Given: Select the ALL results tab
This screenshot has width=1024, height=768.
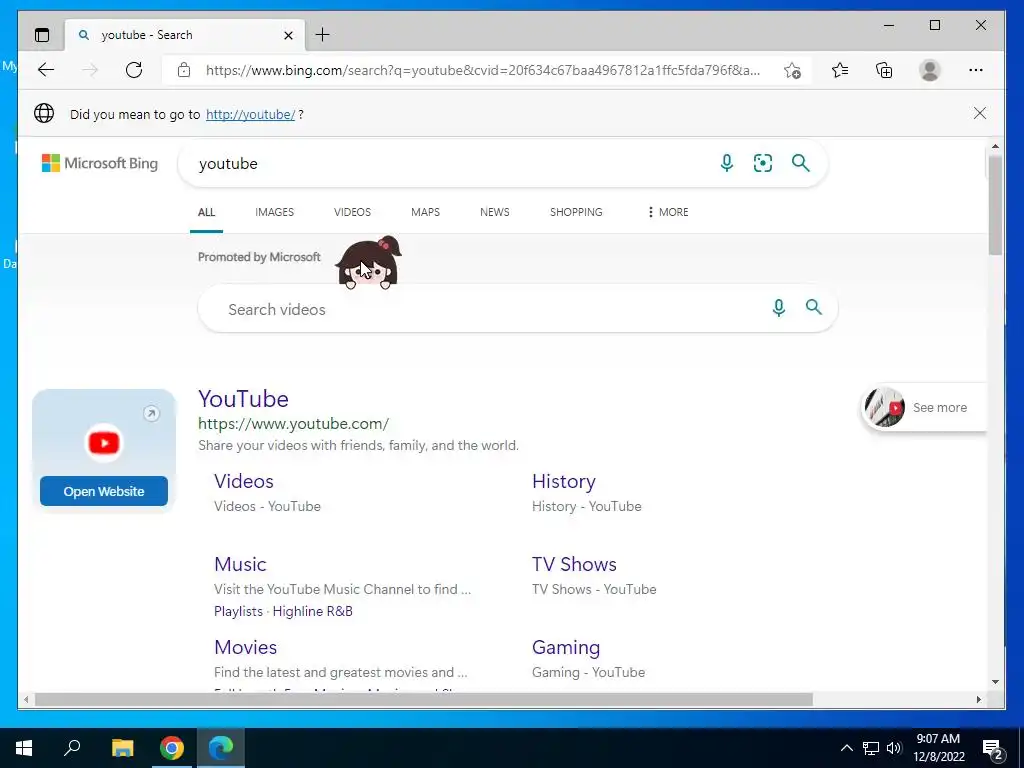Looking at the screenshot, I should pos(206,212).
